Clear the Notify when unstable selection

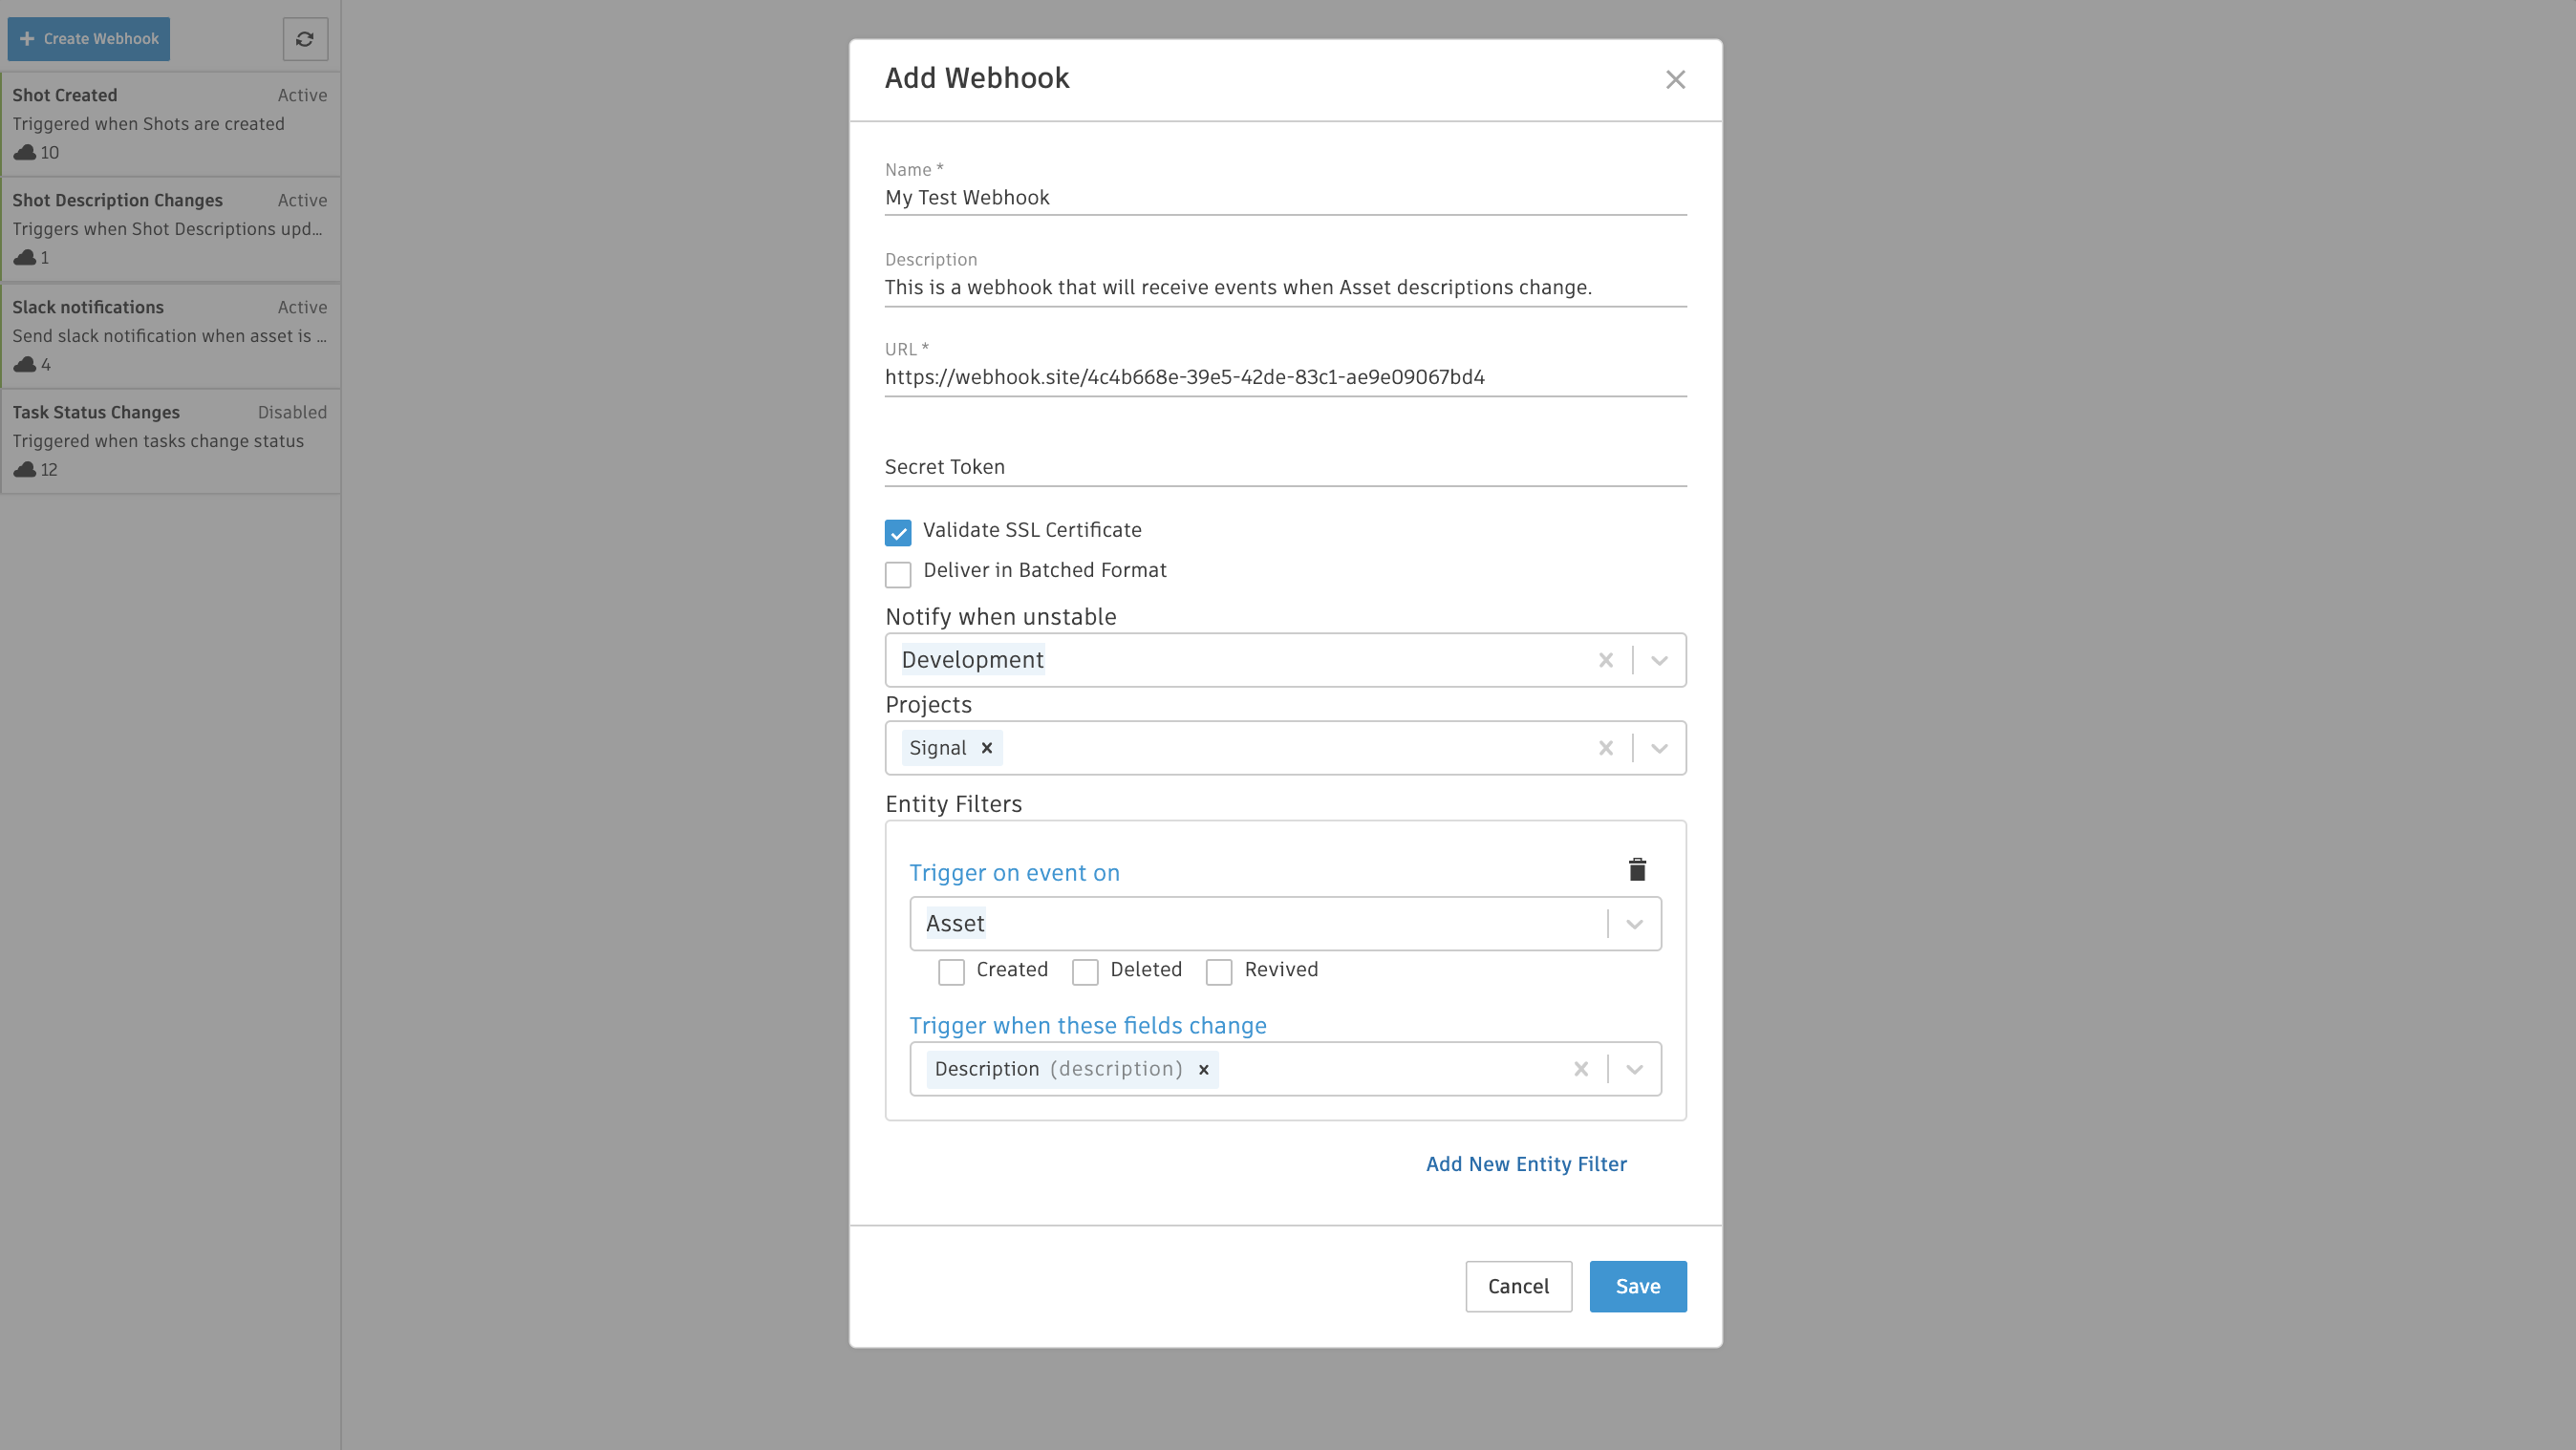1605,660
